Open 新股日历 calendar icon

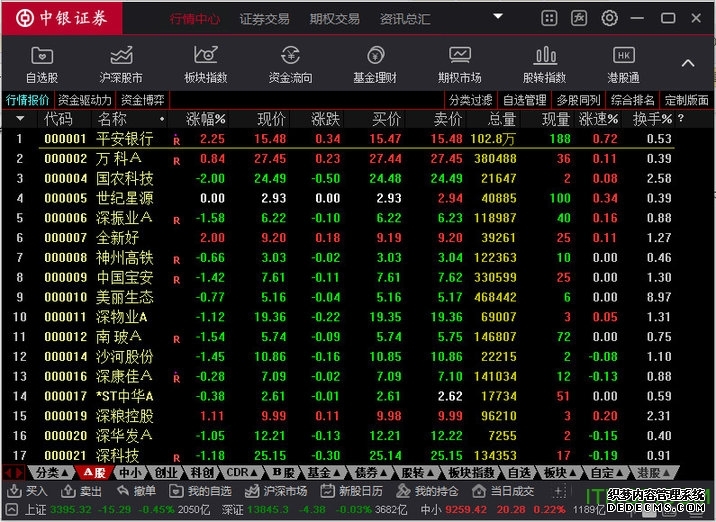click(x=351, y=491)
